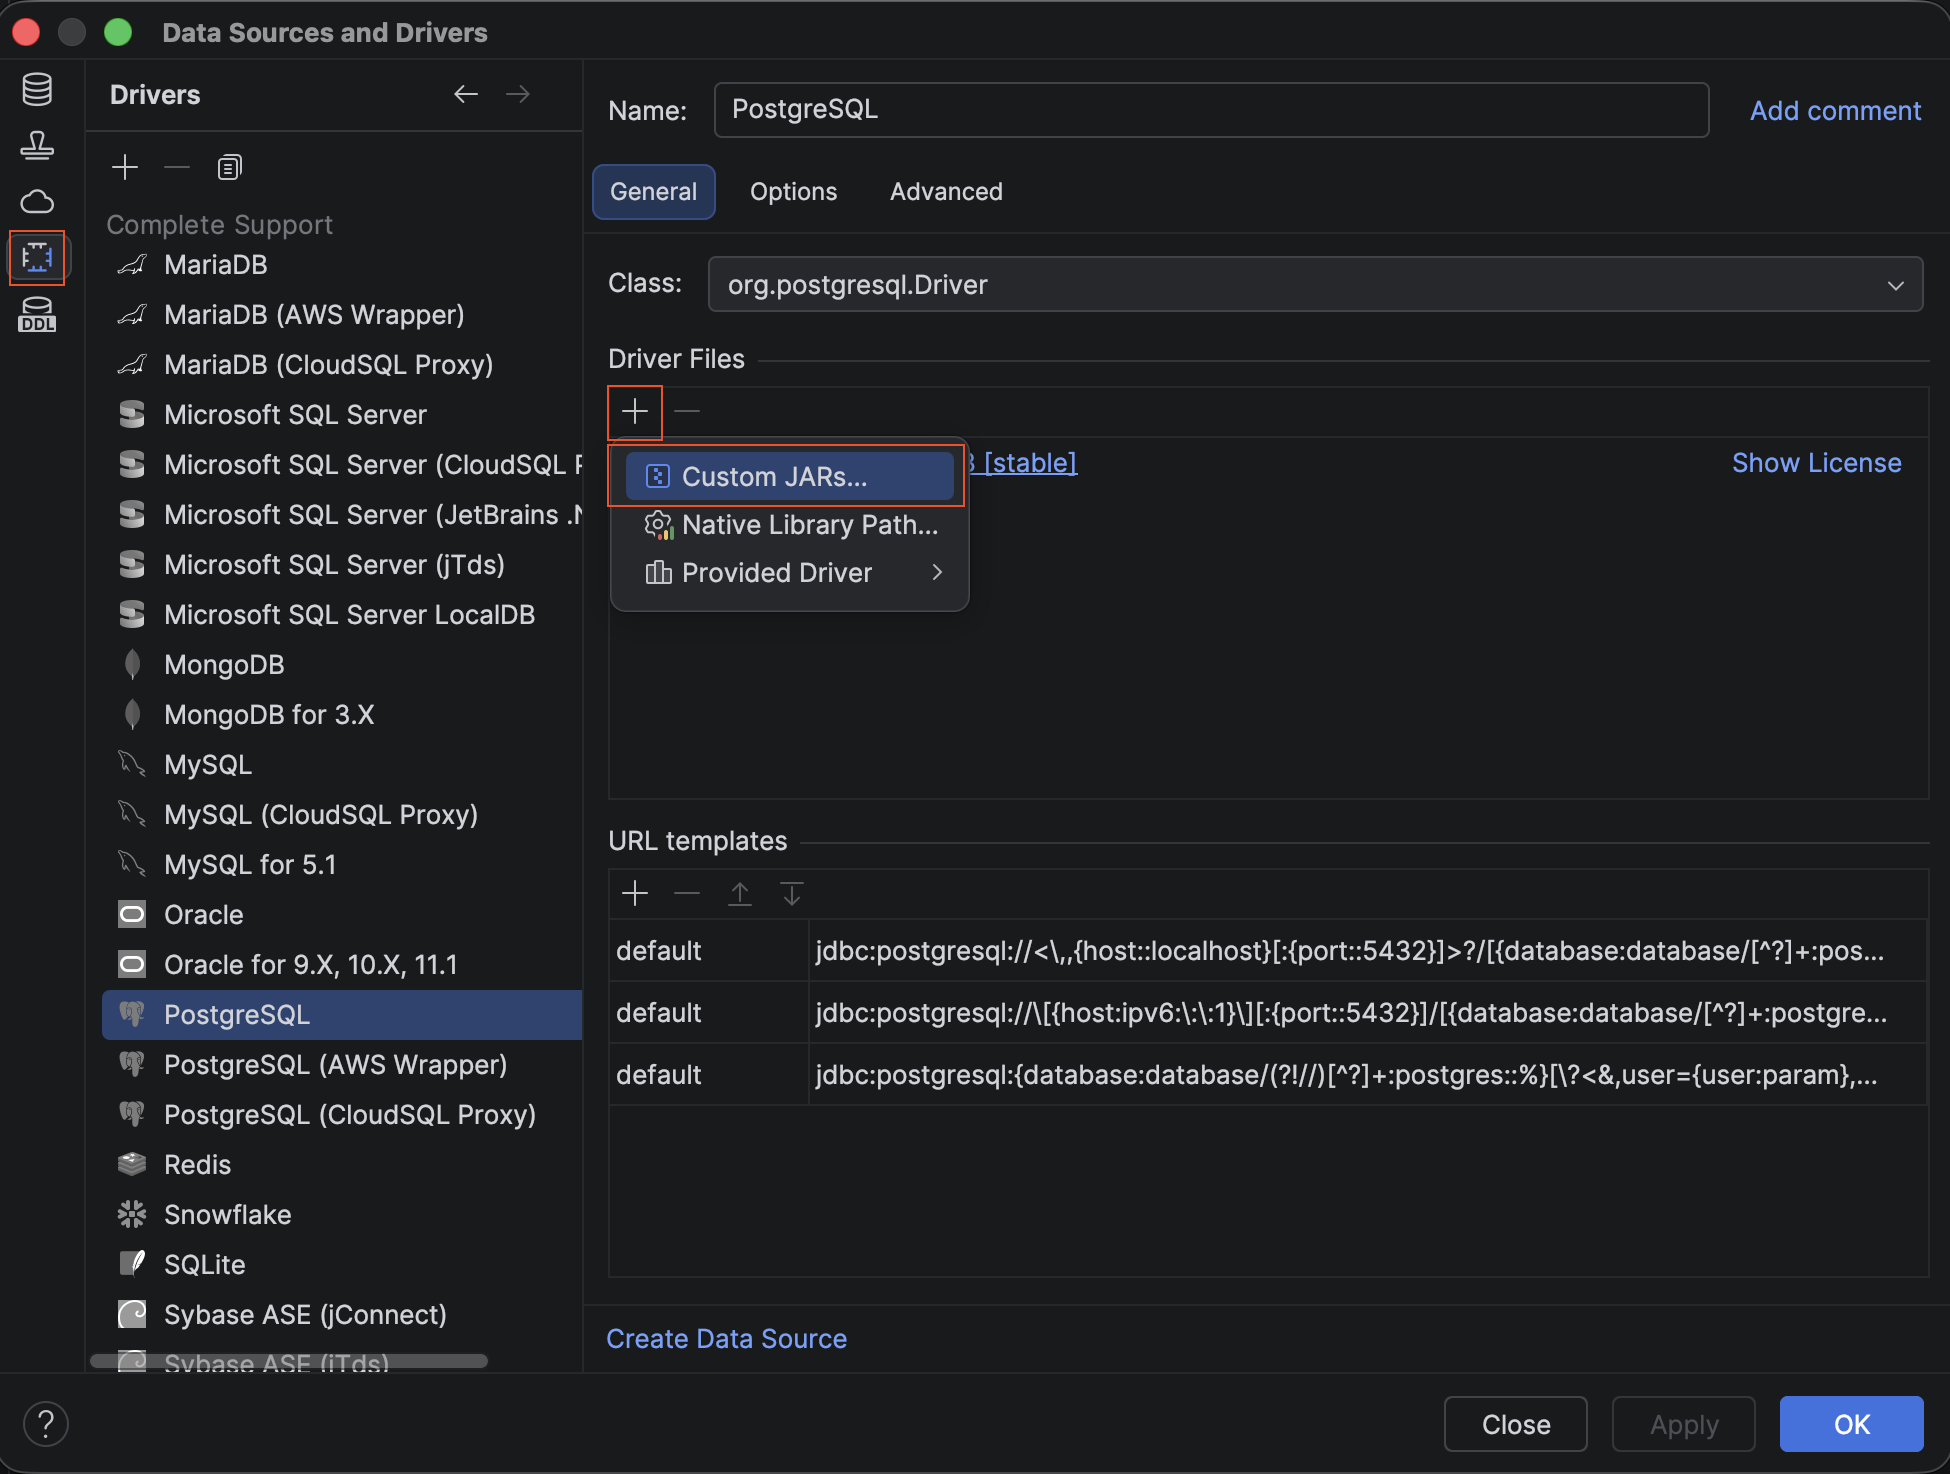The image size is (1950, 1474).
Task: Select the user=param URL template row
Action: [1267, 1074]
